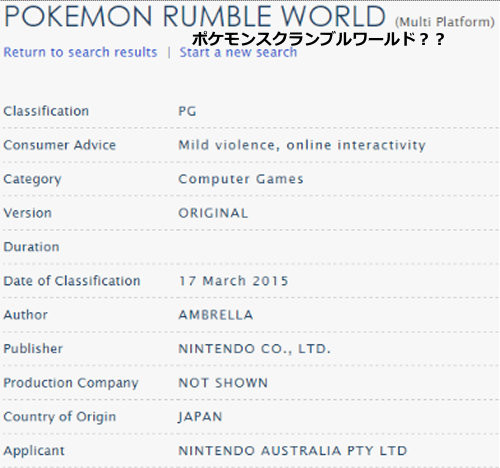Select the JAPAN country of origin value

200,417
